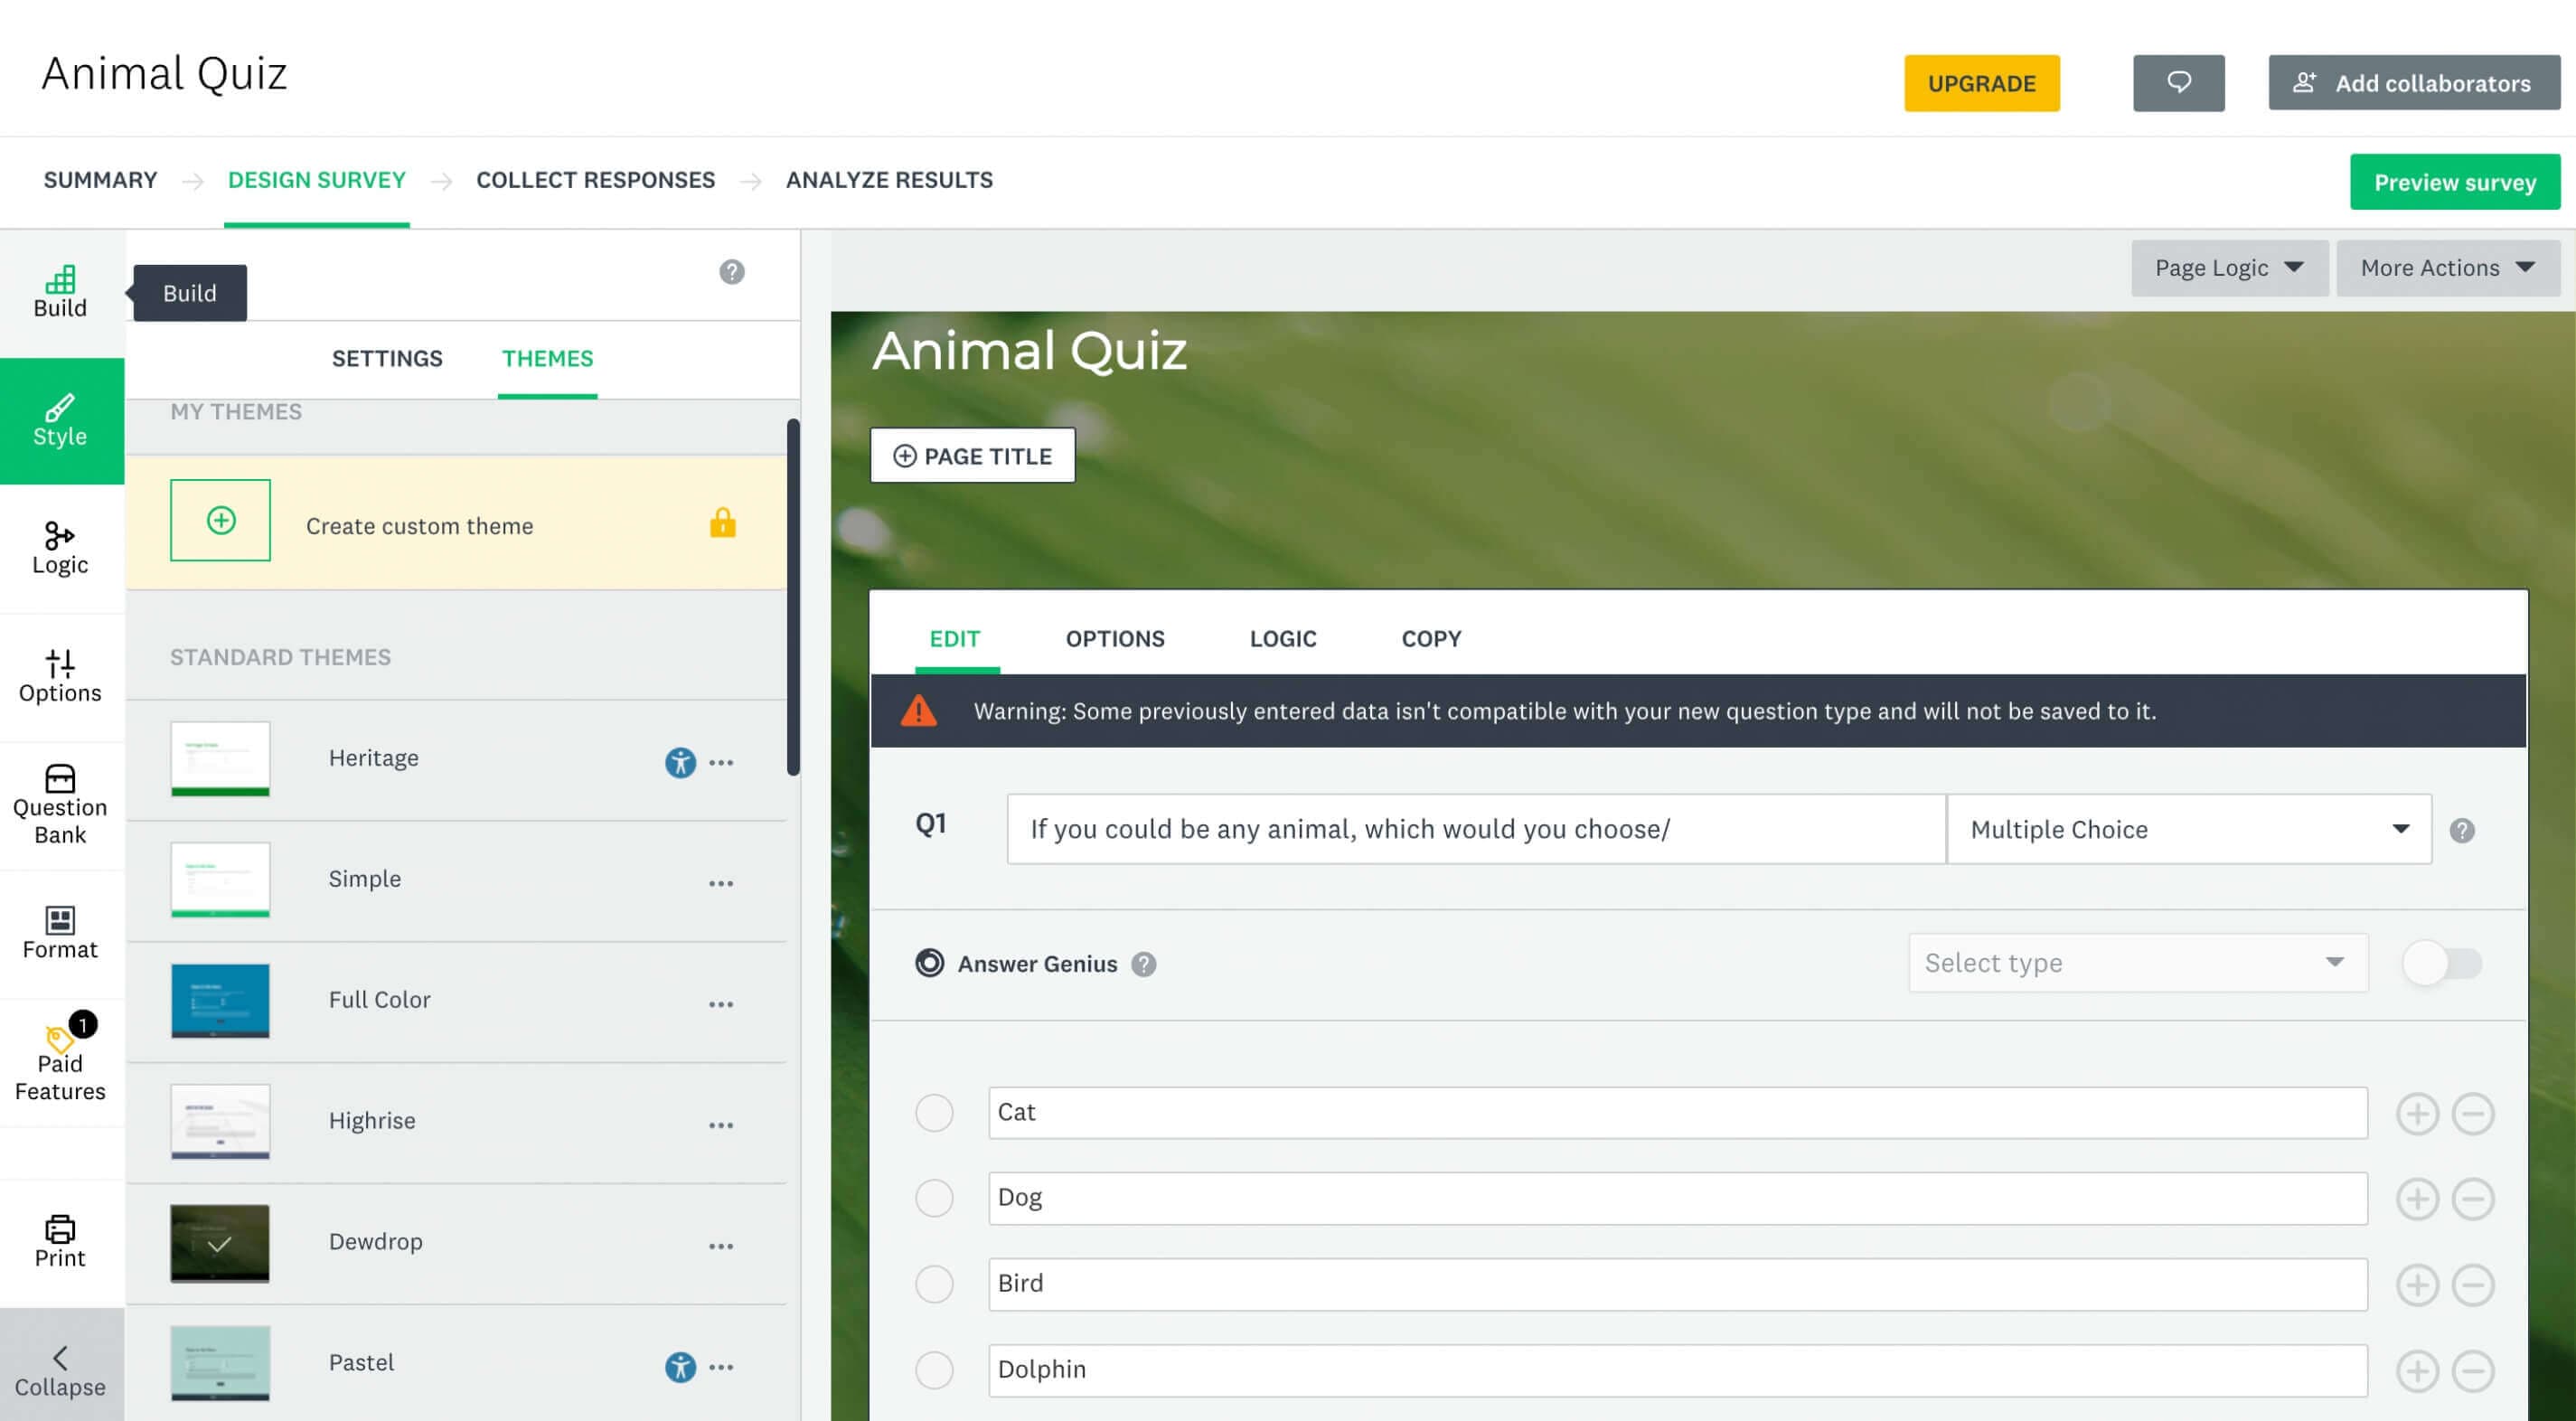Click the Q1 question text field
This screenshot has height=1421, width=2576.
(x=1476, y=829)
